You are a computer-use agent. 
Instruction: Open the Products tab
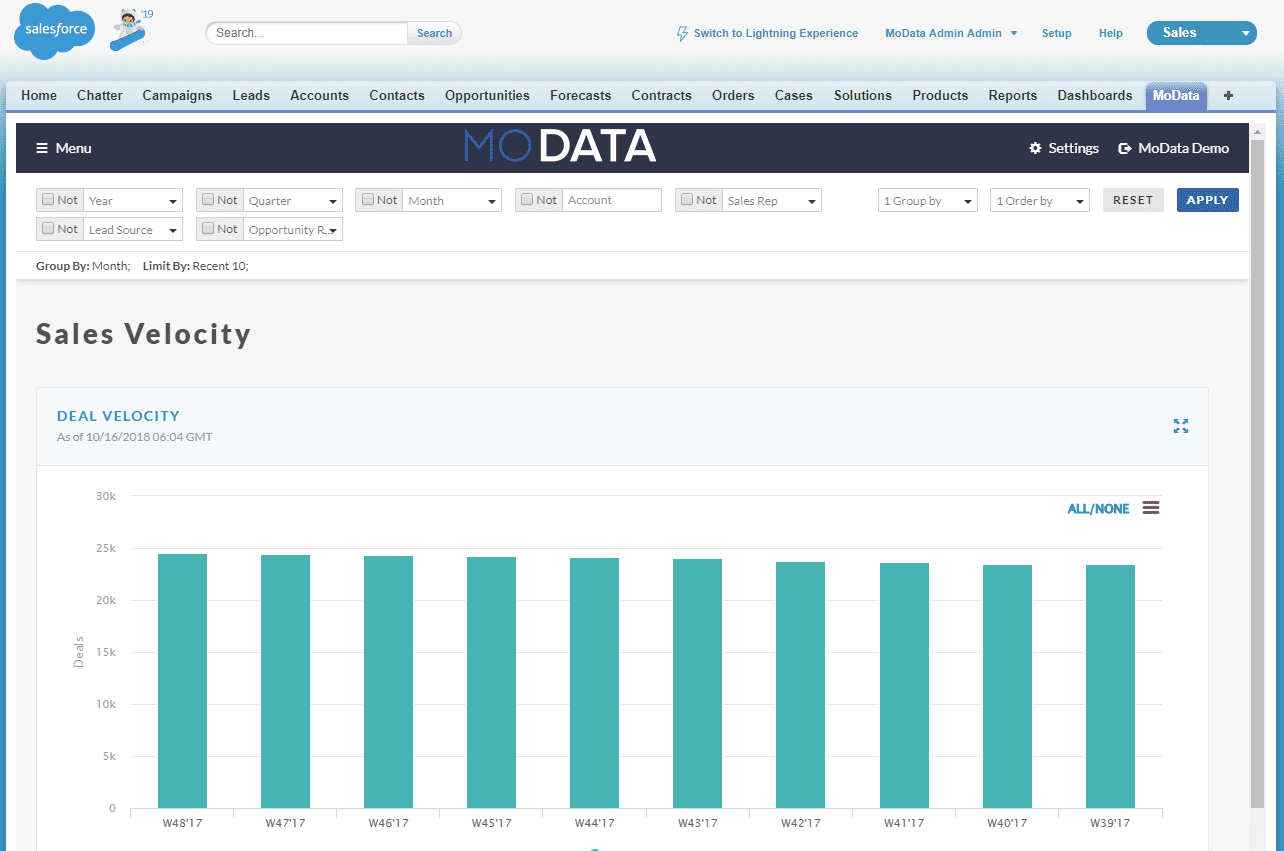[x=940, y=96]
